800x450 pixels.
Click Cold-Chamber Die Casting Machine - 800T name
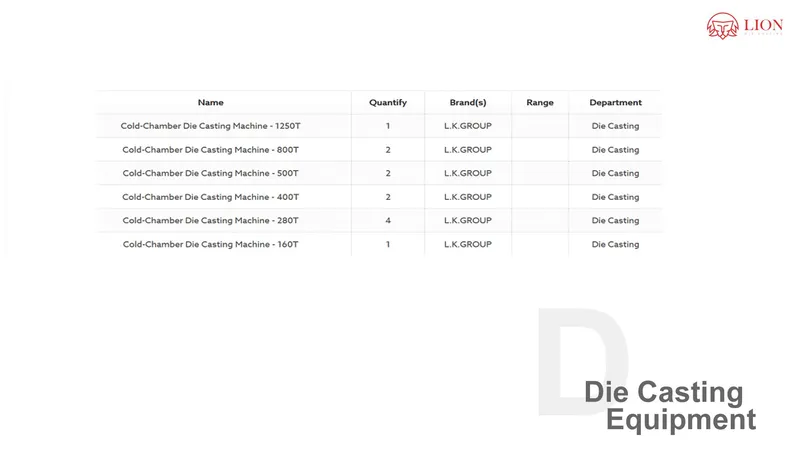click(x=211, y=150)
